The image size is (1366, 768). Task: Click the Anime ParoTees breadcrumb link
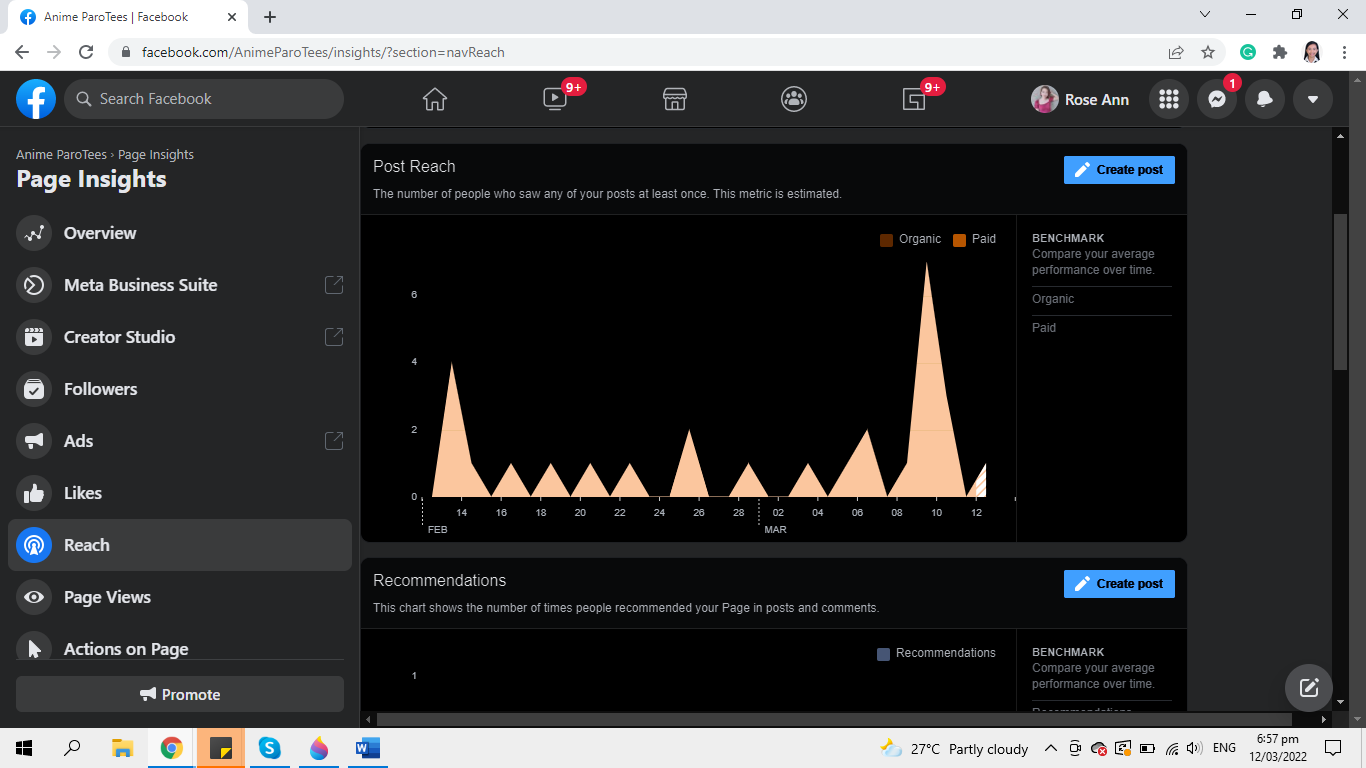[61, 155]
